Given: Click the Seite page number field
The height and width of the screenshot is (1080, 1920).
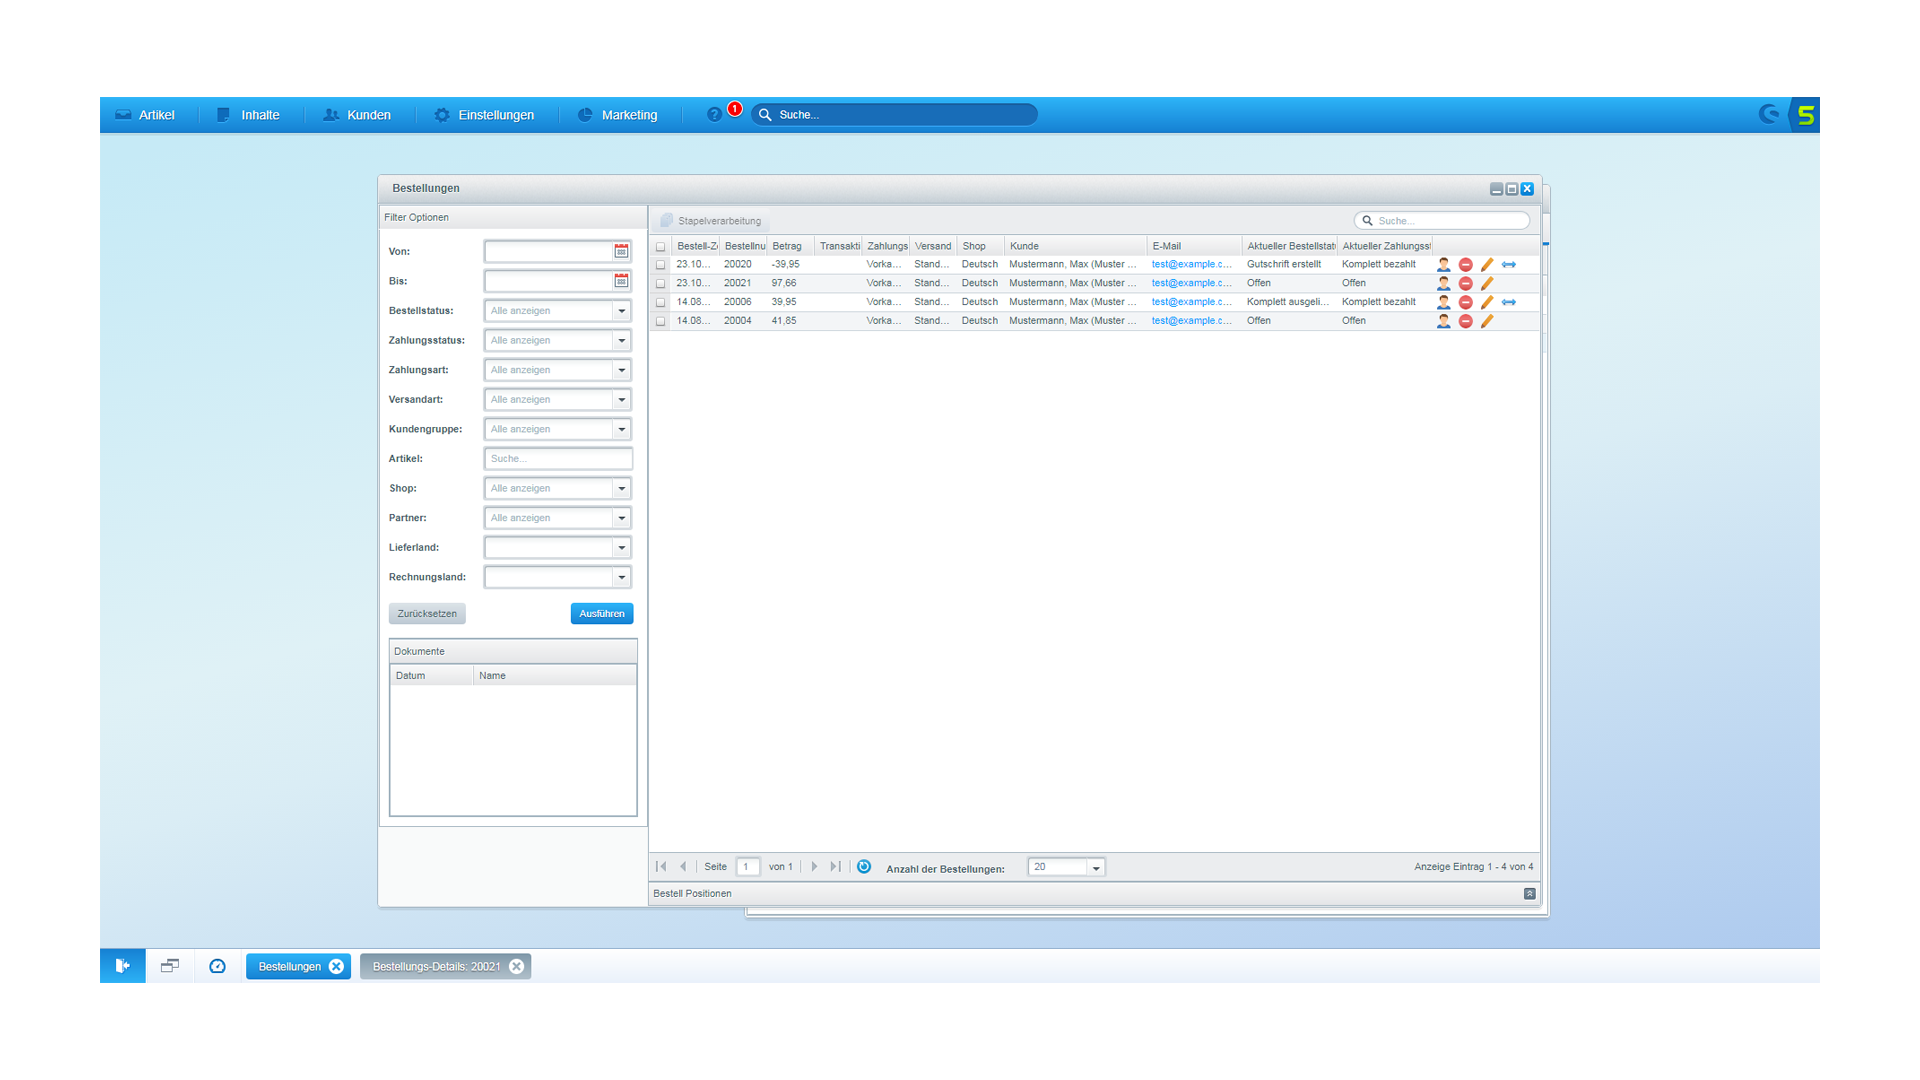Looking at the screenshot, I should pos(747,867).
